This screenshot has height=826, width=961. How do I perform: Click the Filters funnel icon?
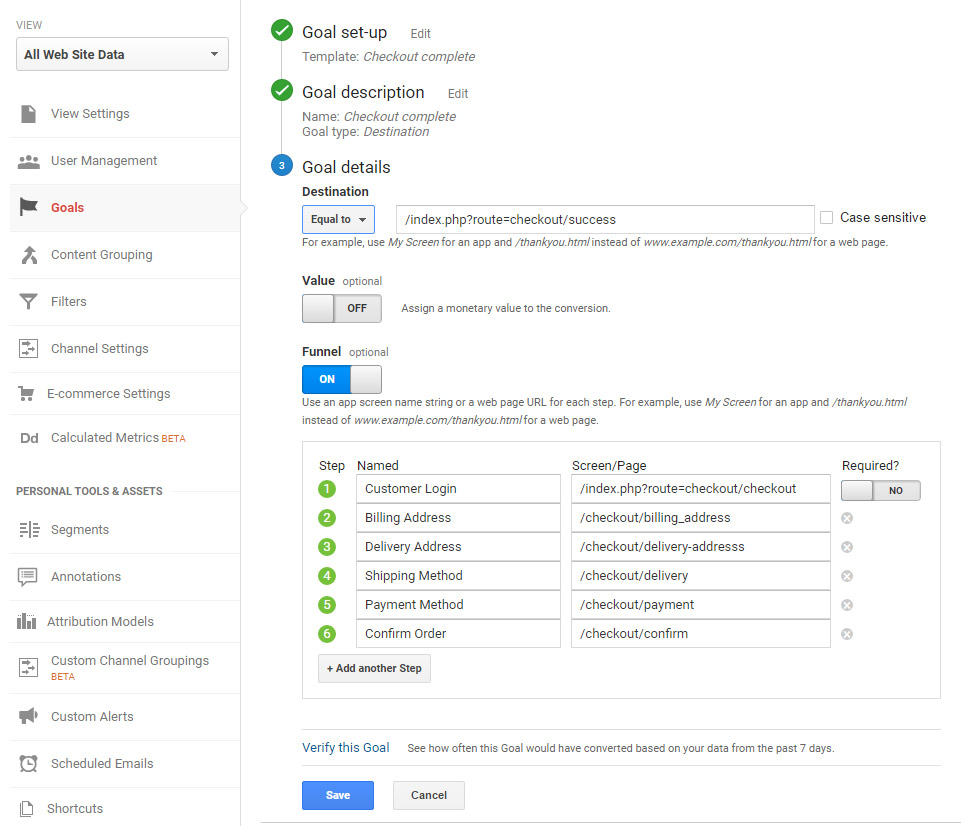point(28,301)
